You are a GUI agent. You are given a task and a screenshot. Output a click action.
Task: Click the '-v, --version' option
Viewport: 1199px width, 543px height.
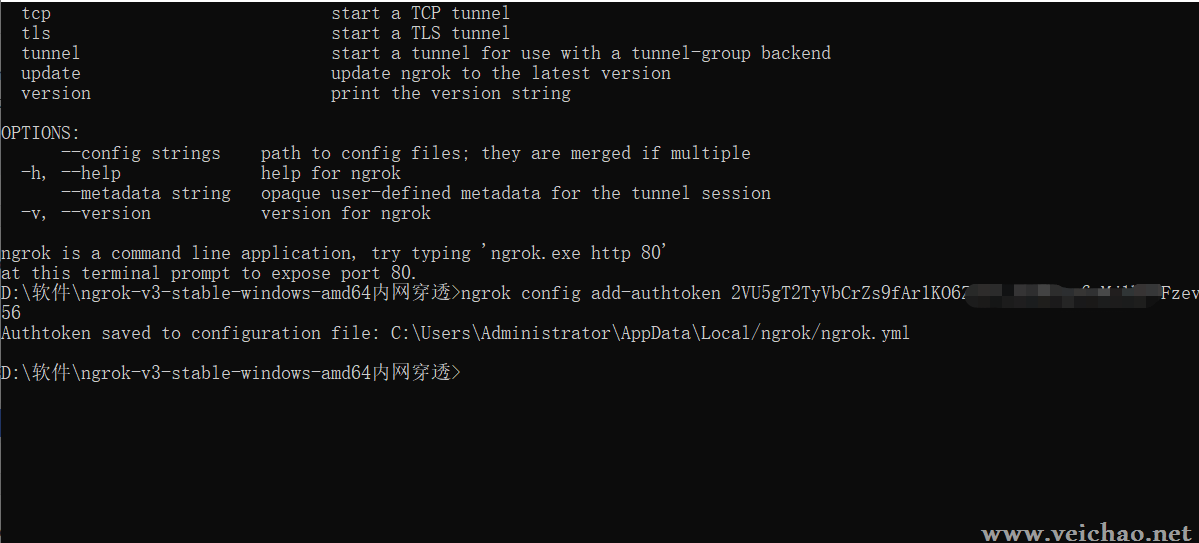tap(86, 213)
